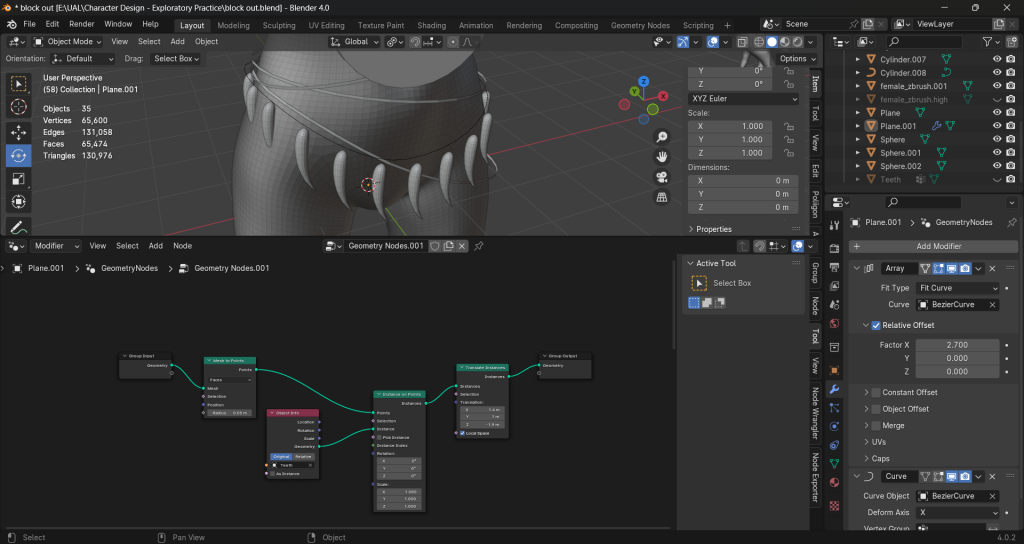Screen dimensions: 1024x544
Task: Switch perspective/orthographic with the grid icon
Action: (662, 197)
